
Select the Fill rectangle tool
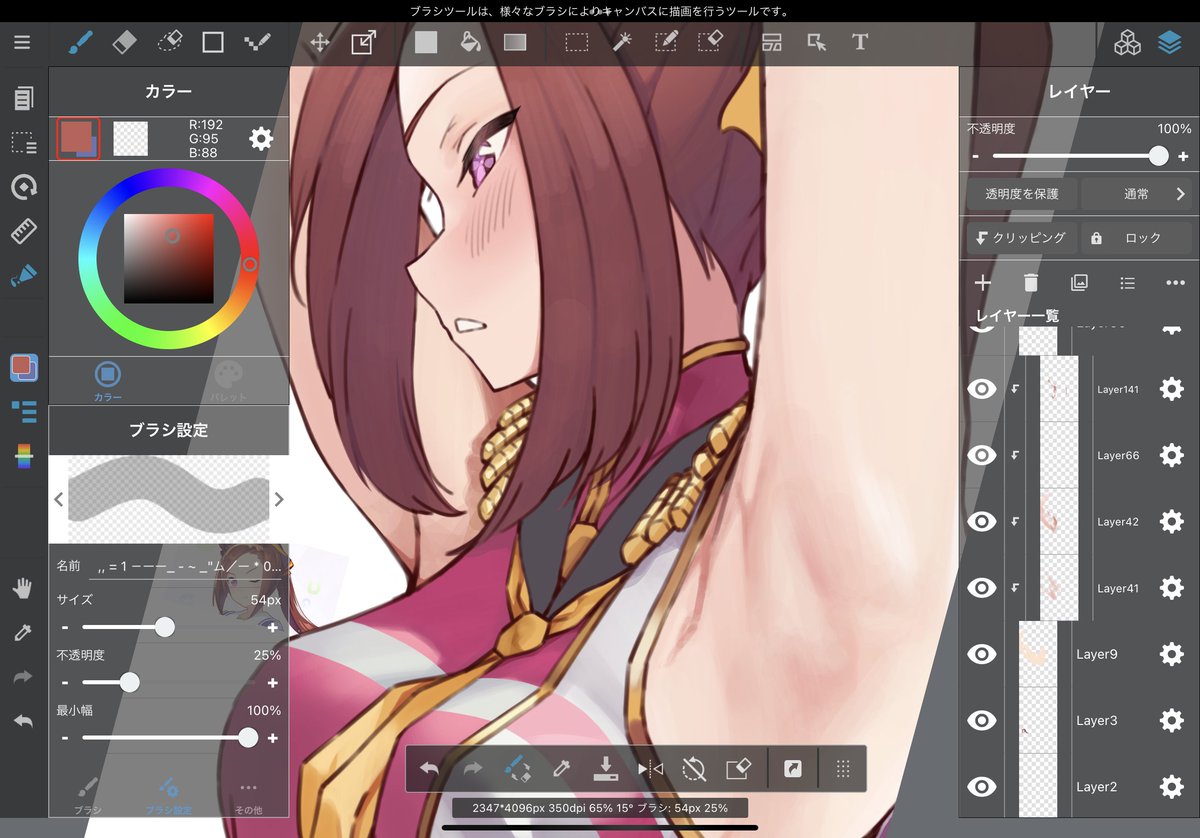(426, 42)
